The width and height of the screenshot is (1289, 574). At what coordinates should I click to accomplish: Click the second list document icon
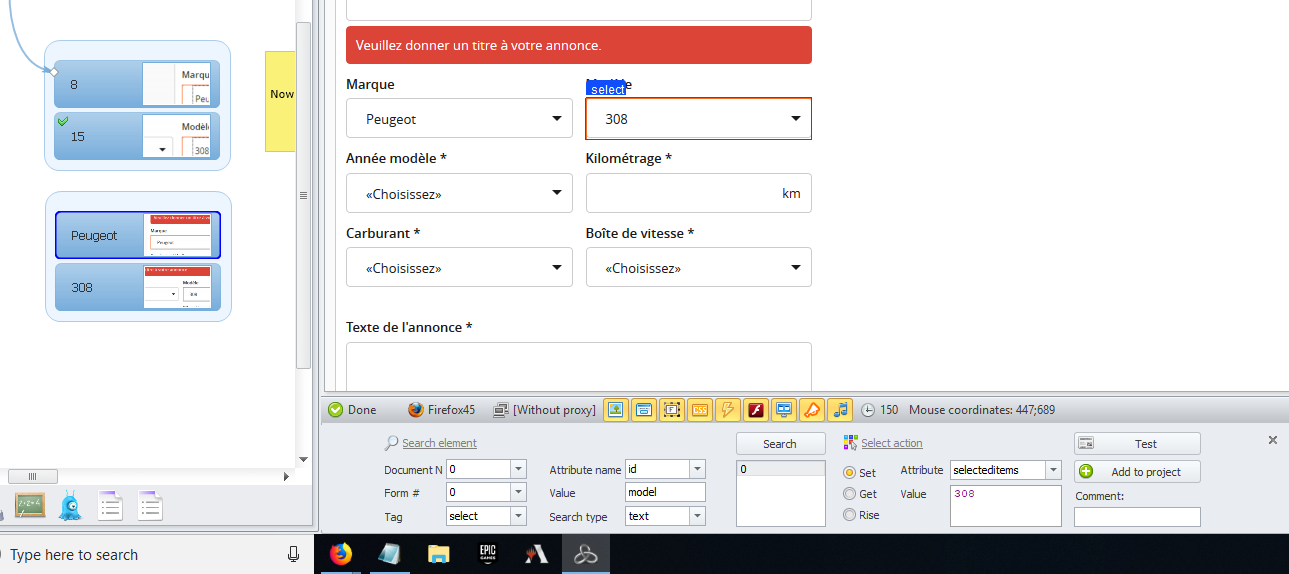point(150,506)
